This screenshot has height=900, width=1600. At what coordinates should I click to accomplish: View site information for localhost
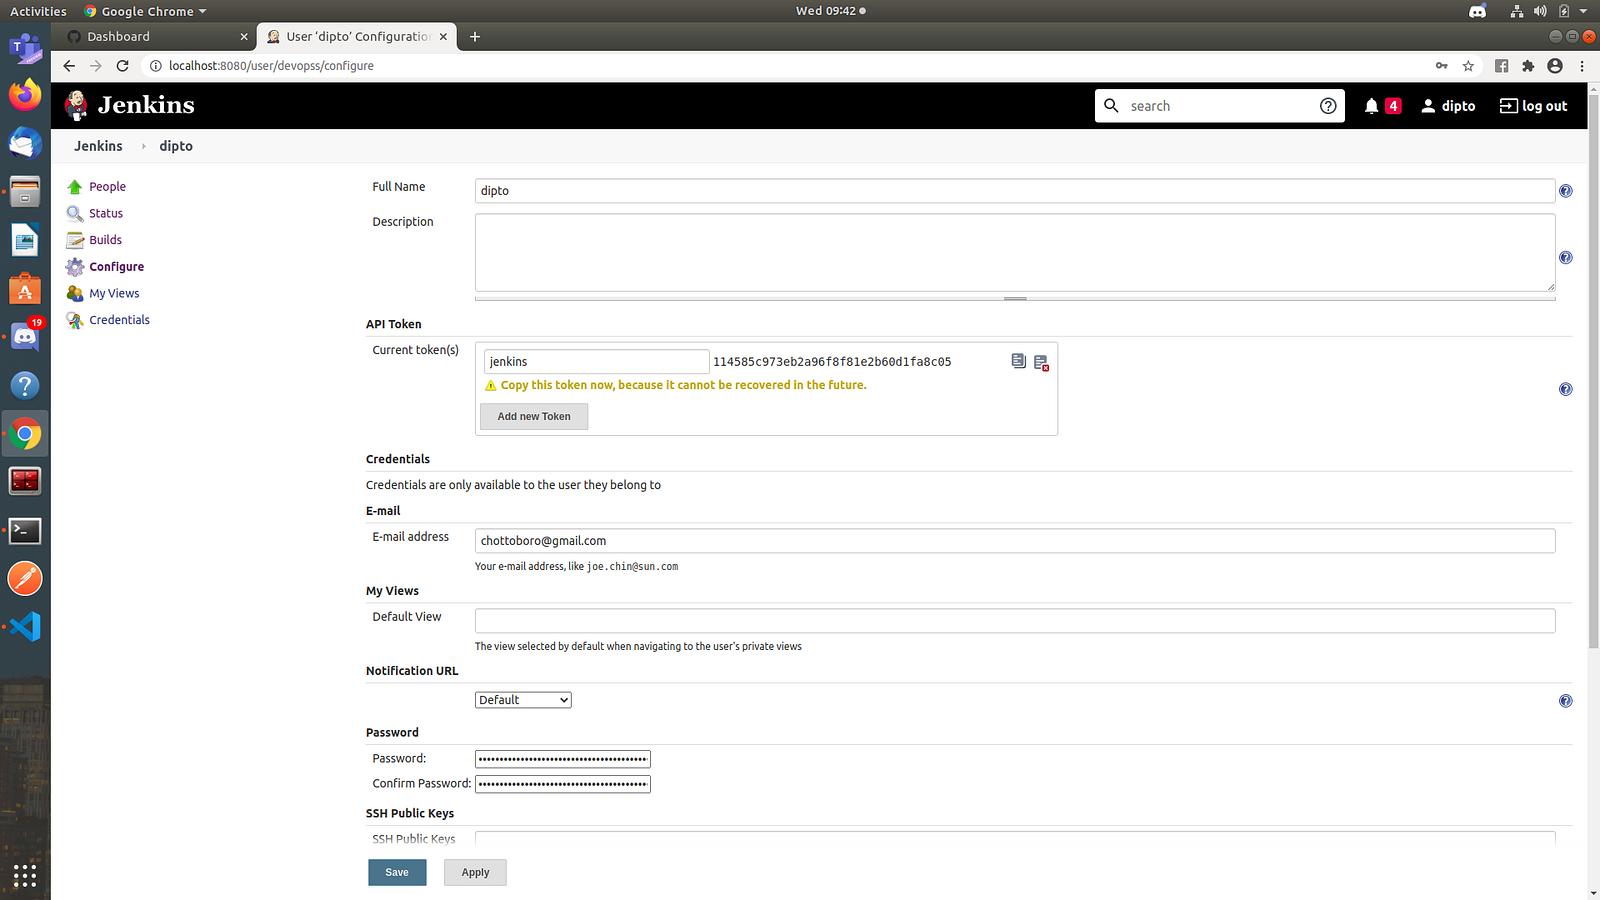point(156,66)
